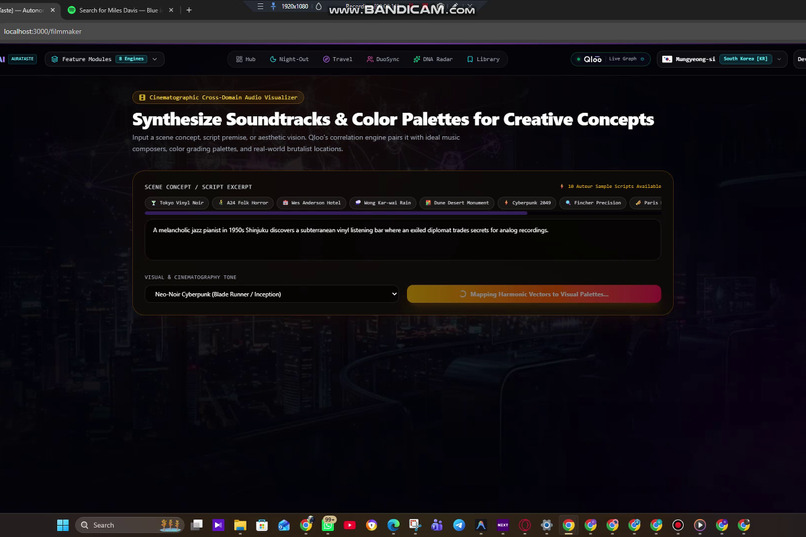Open the Snipping Tool taskbar icon
The height and width of the screenshot is (537, 806).
pyautogui.click(x=415, y=525)
